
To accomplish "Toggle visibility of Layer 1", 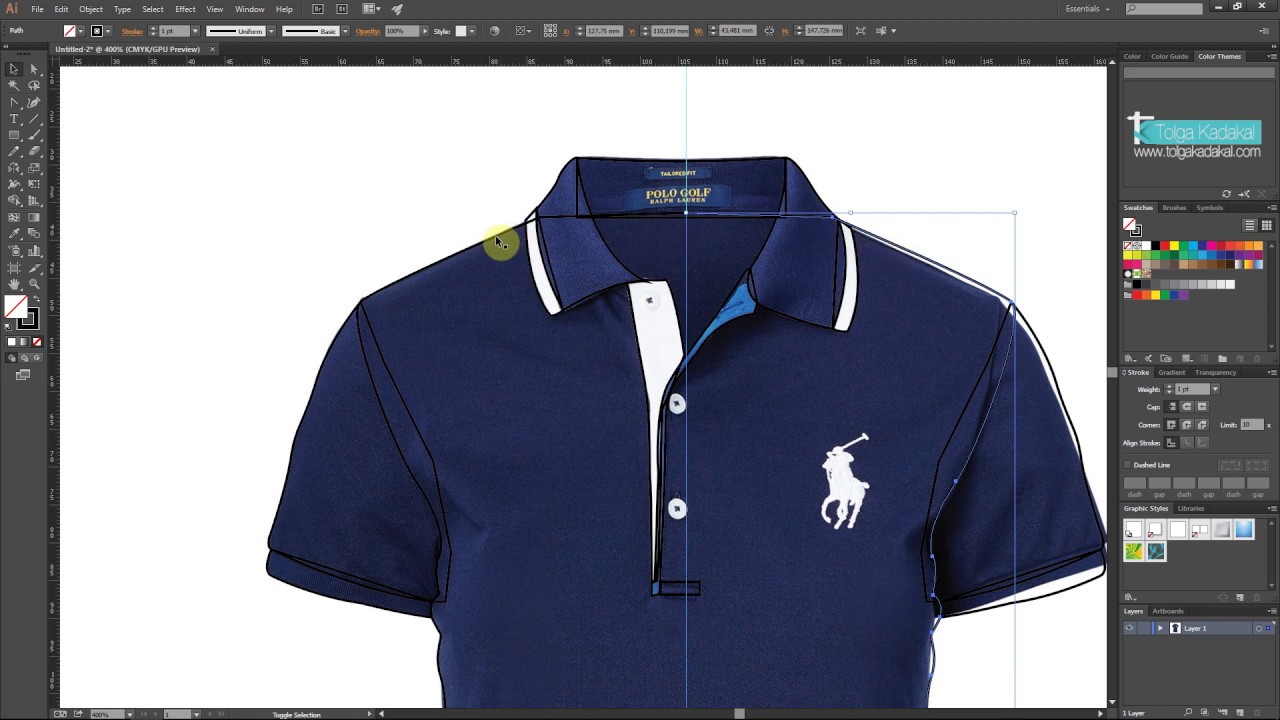I will click(x=1129, y=628).
